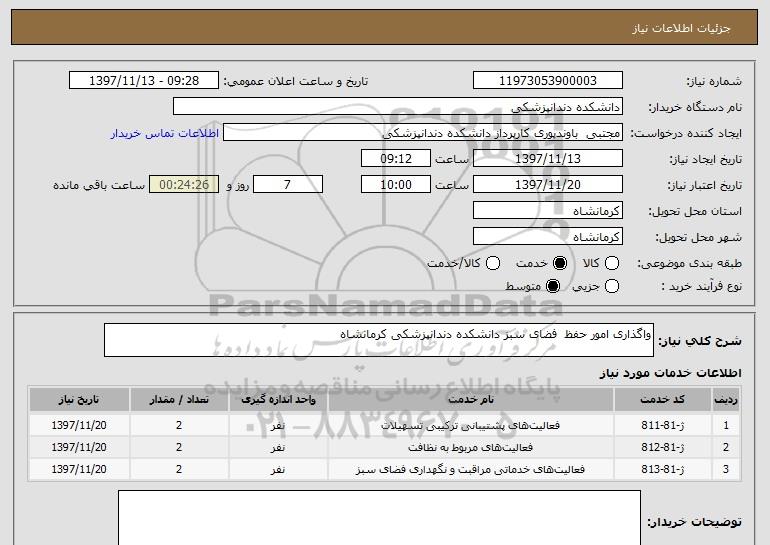Click the buyer notes text area
This screenshot has width=770, height=545.
pyautogui.click(x=379, y=518)
